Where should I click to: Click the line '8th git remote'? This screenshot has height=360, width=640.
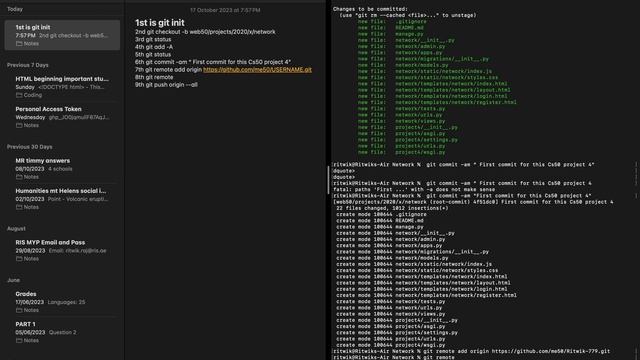click(154, 77)
